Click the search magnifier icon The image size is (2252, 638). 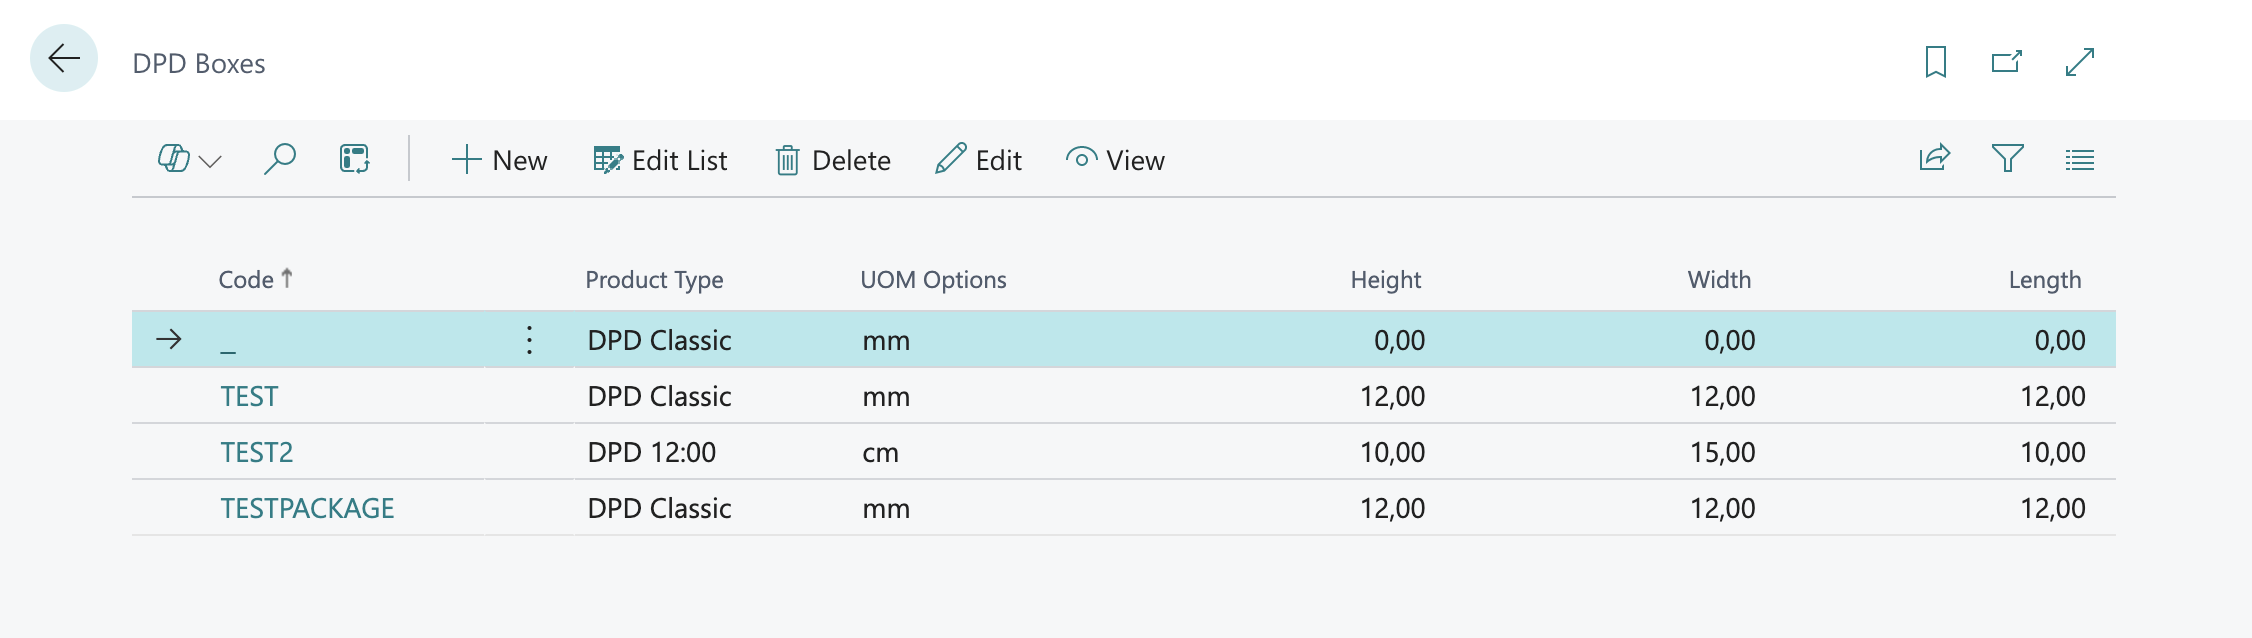(x=279, y=160)
